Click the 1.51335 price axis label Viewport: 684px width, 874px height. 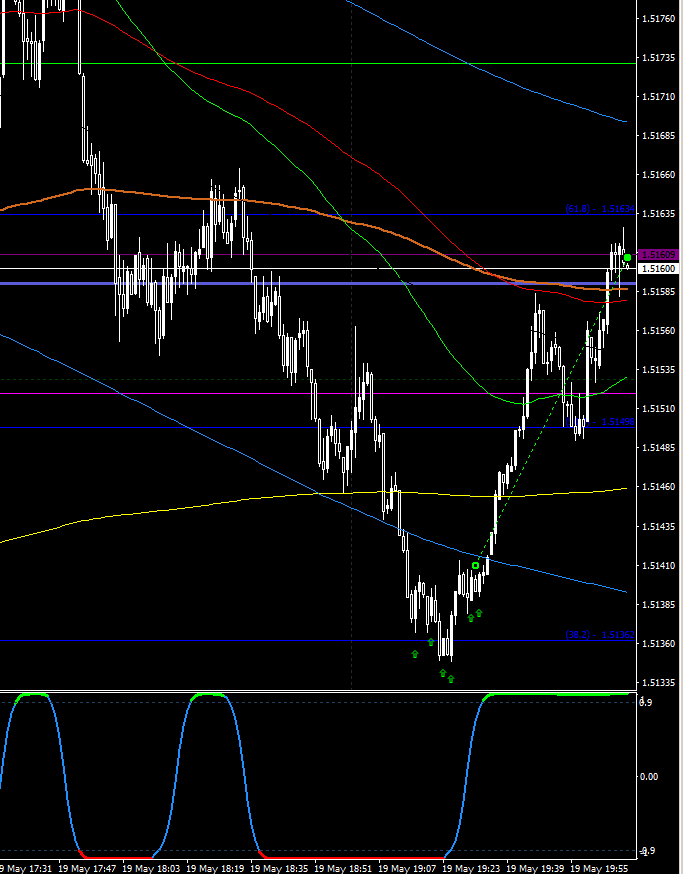[658, 683]
